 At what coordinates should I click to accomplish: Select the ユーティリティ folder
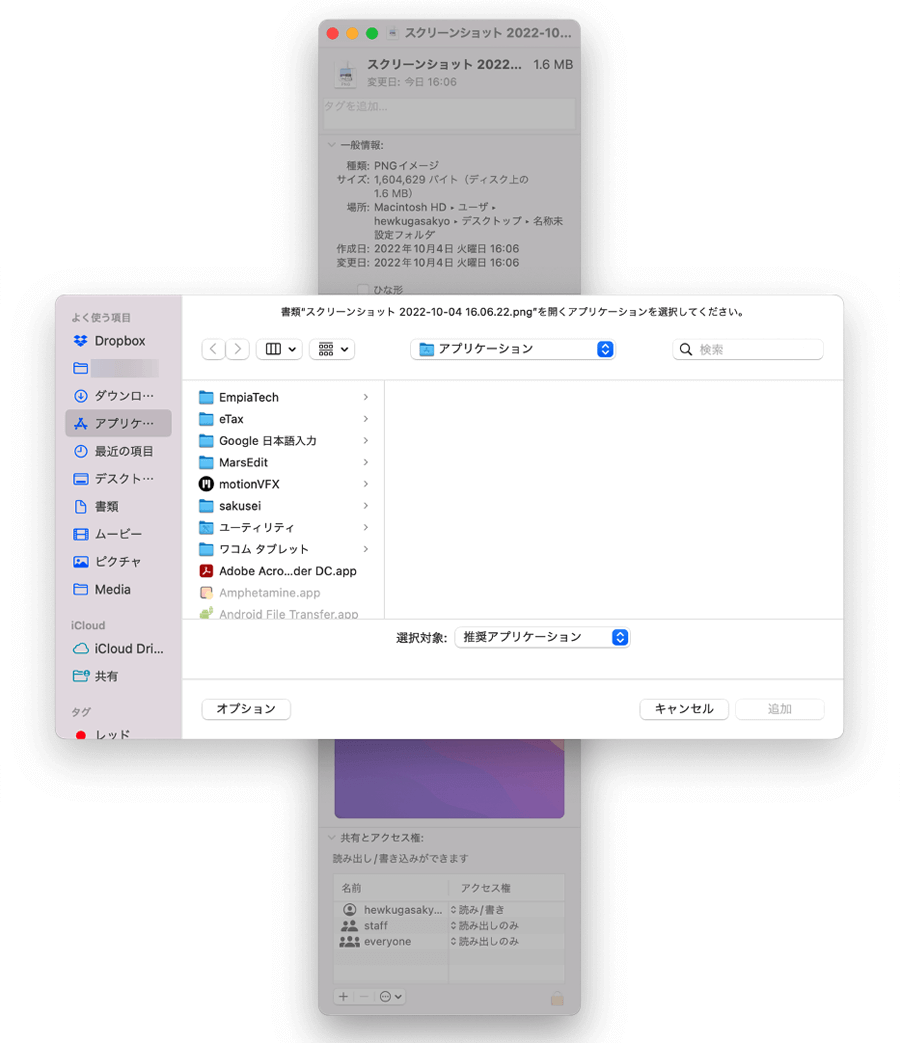coord(285,527)
